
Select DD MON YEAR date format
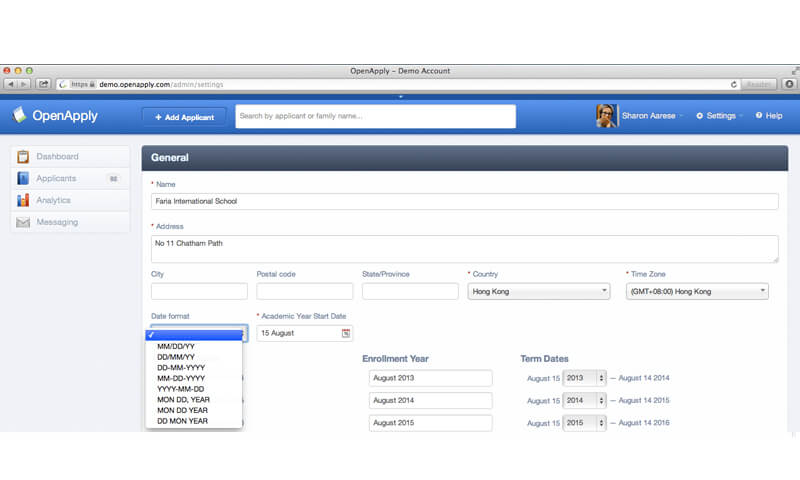coord(194,421)
